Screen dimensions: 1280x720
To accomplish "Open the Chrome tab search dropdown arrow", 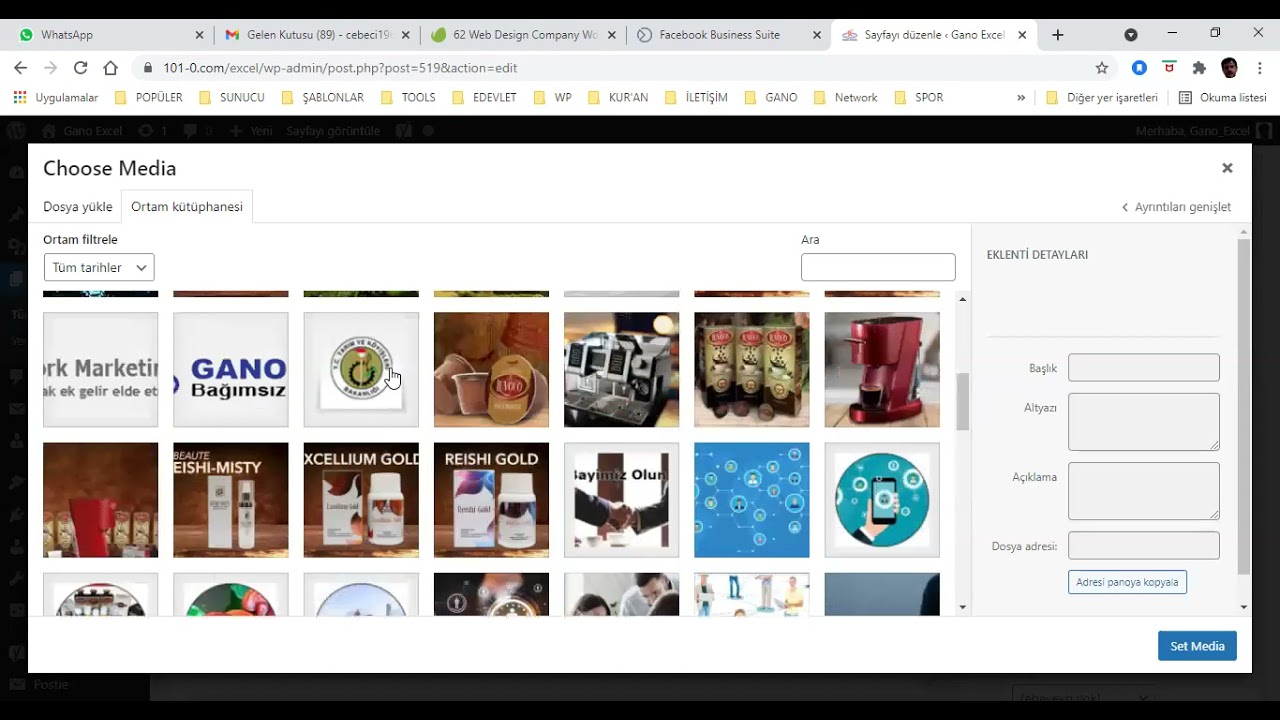I will pyautogui.click(x=1131, y=34).
